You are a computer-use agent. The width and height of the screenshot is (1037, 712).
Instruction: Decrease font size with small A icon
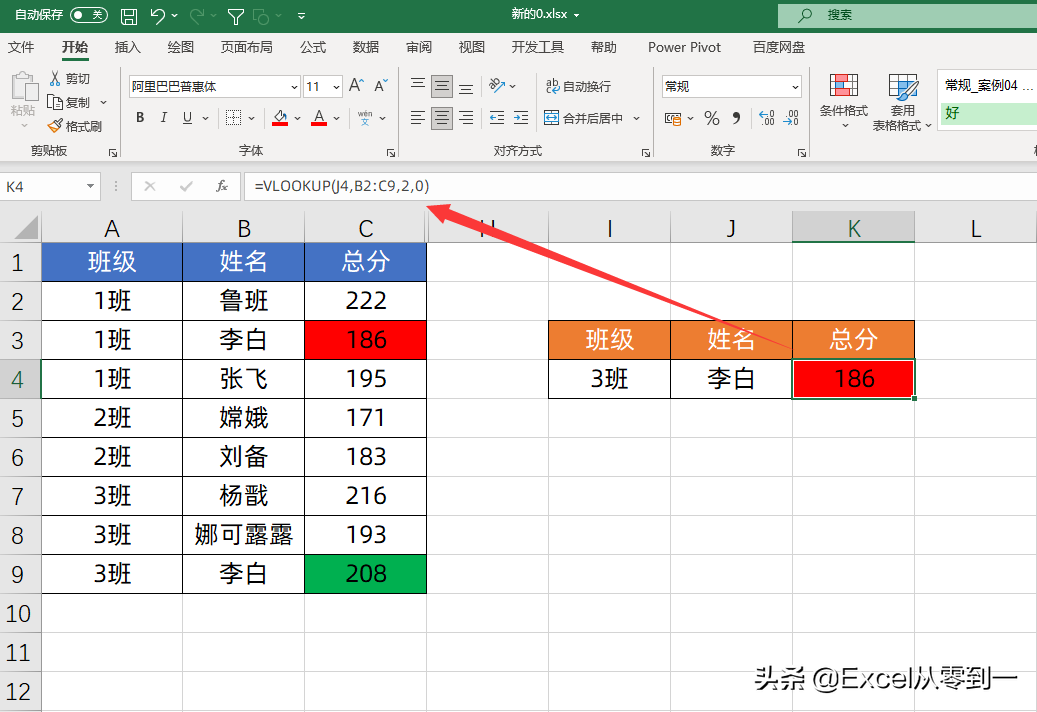coord(381,85)
